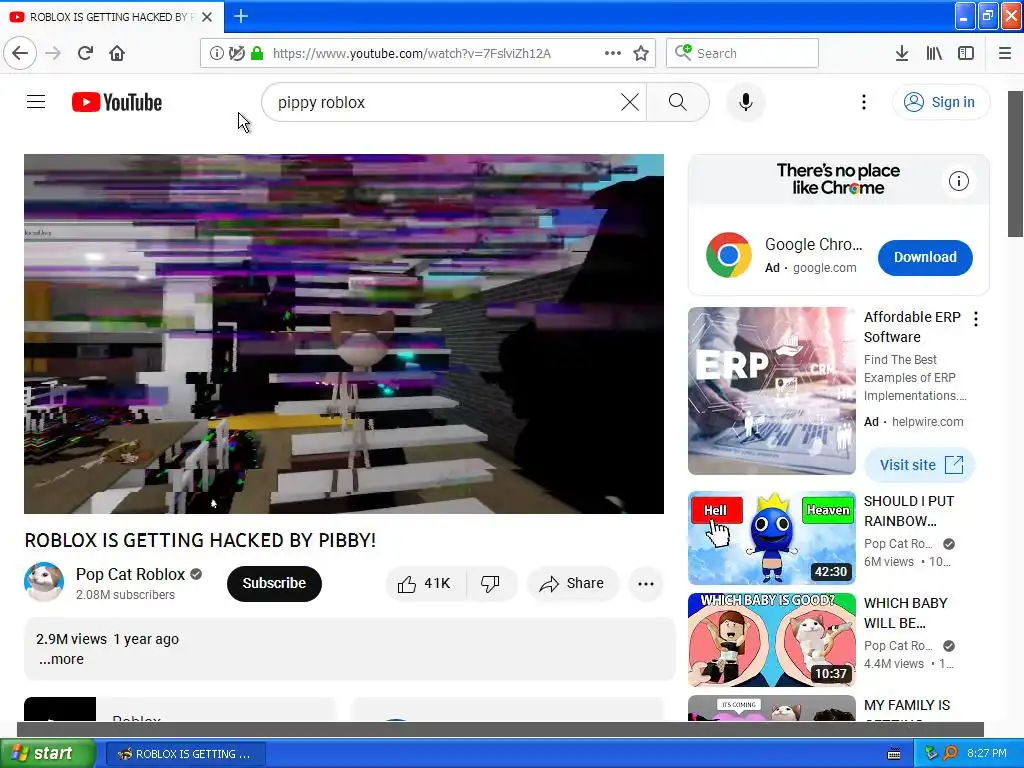Share the video

tap(572, 583)
